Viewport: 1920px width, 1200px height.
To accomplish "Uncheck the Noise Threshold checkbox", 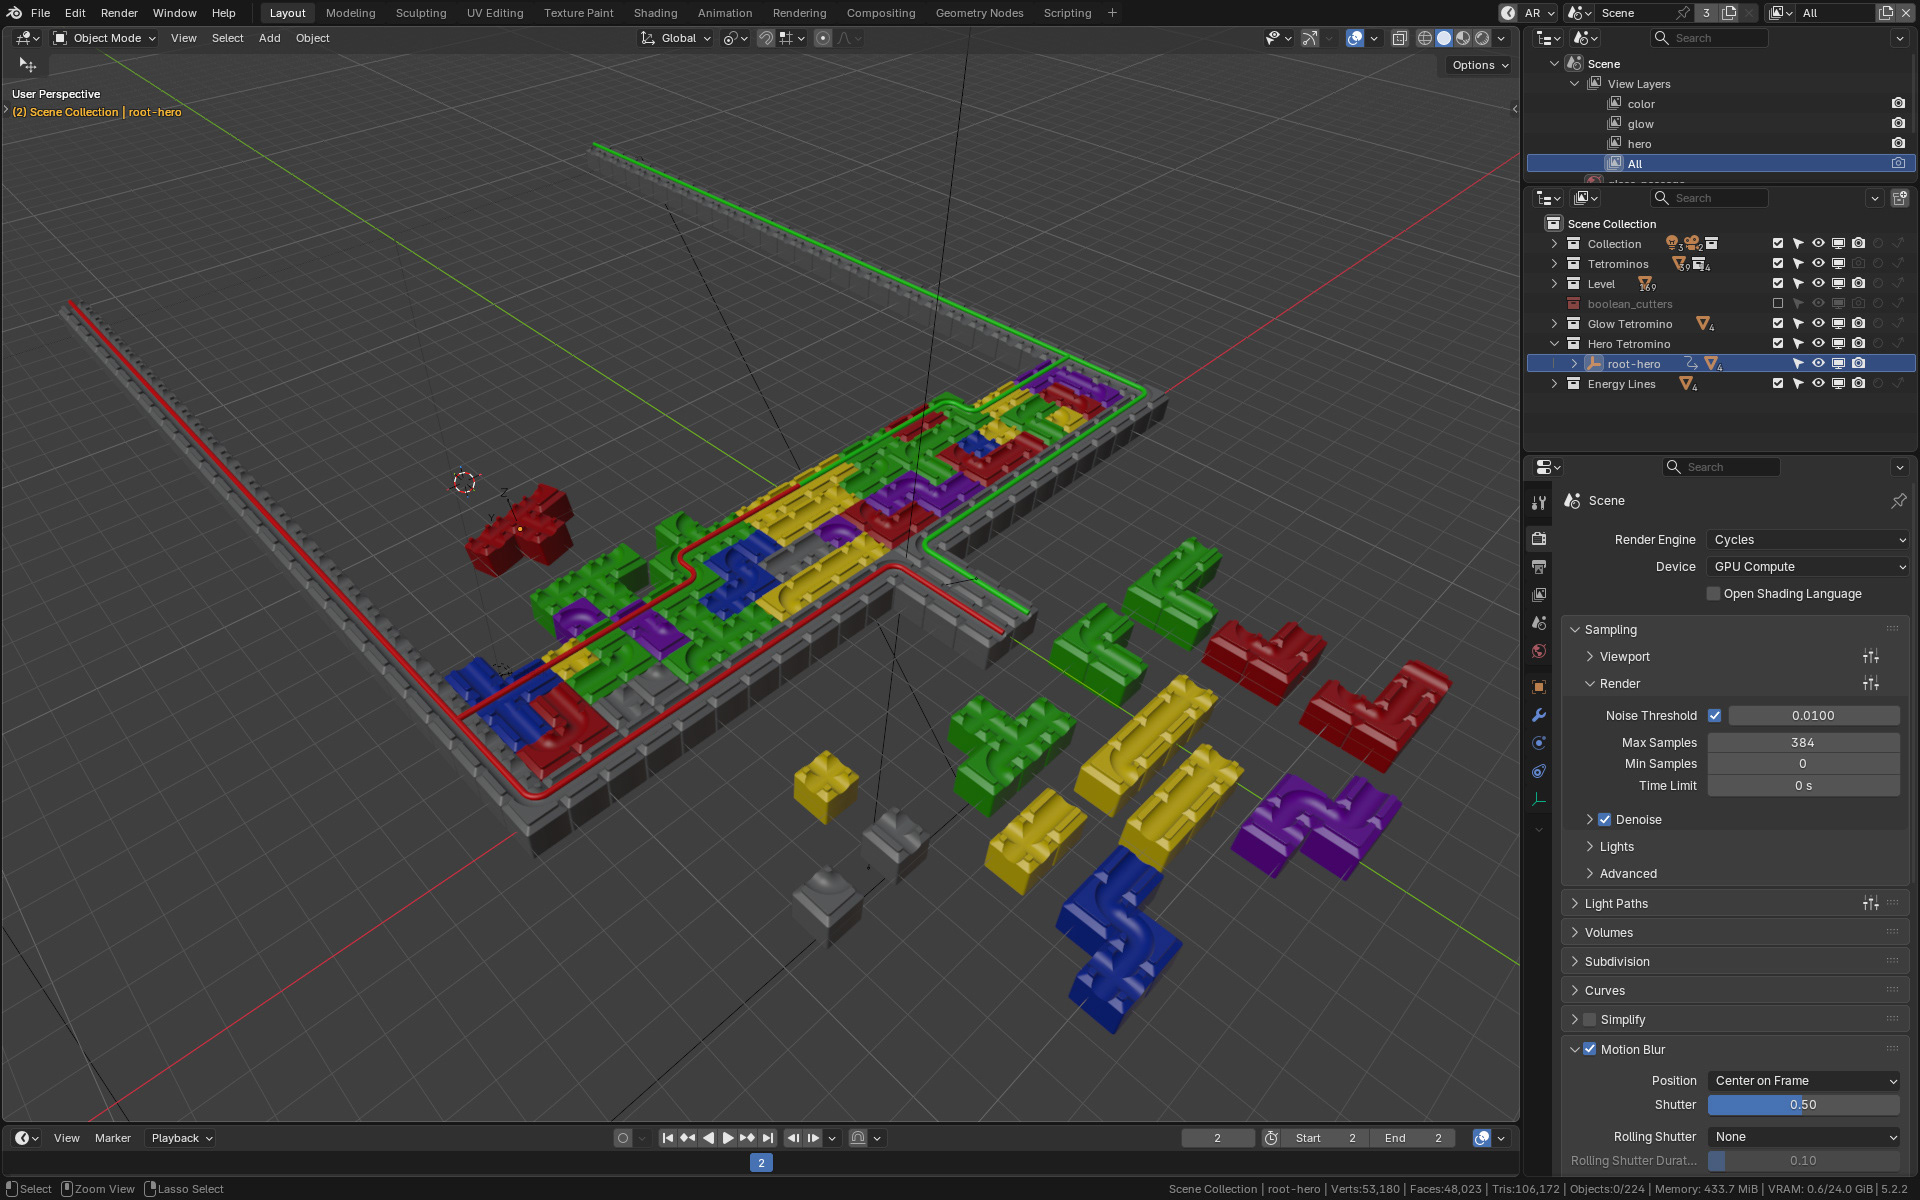I will coord(1714,716).
